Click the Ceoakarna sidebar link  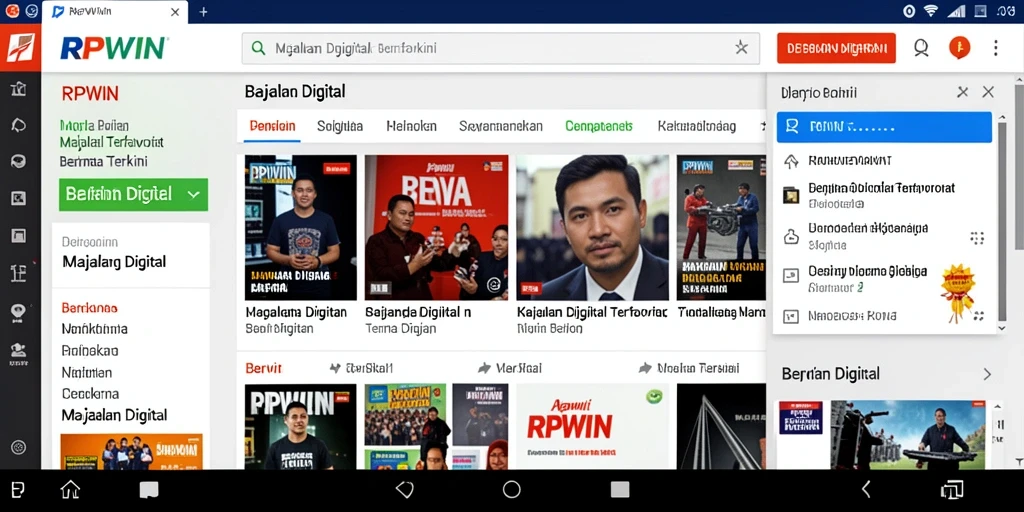pos(90,394)
